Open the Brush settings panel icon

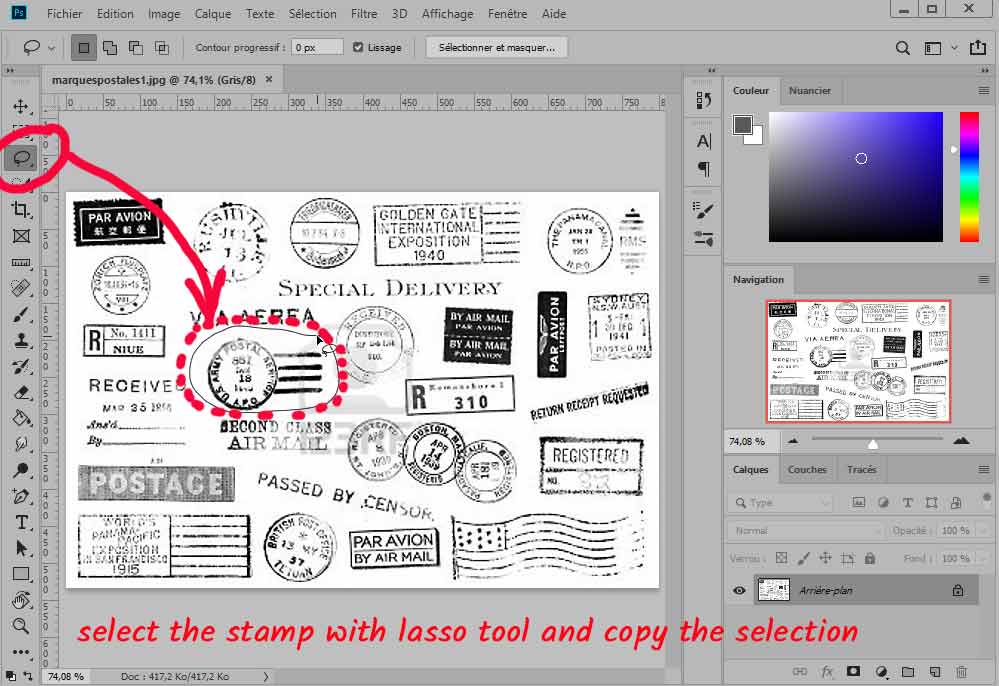703,210
